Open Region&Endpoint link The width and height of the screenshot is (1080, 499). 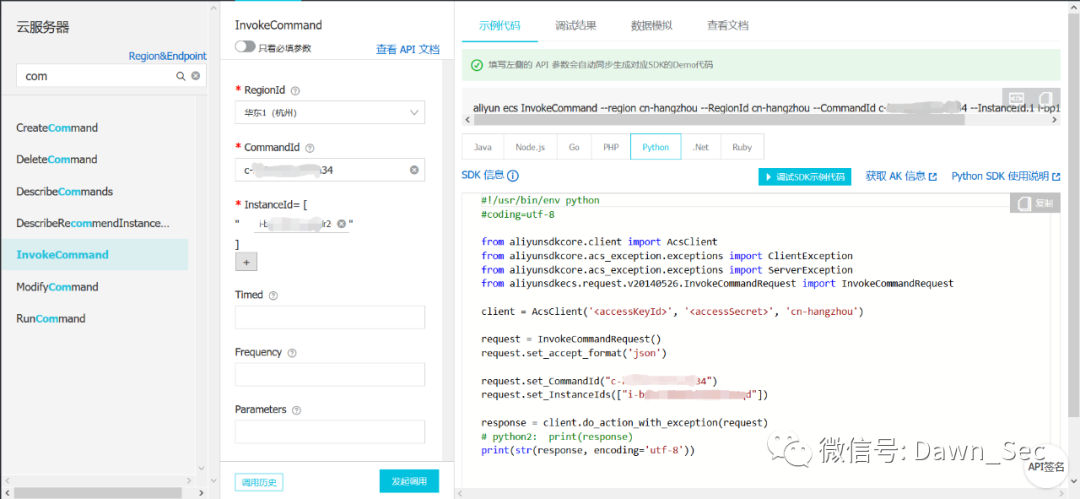(167, 57)
